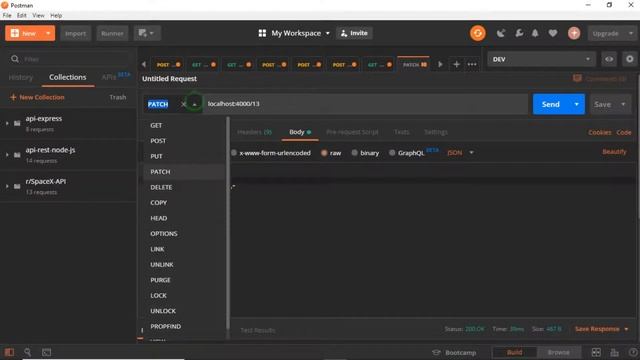The height and width of the screenshot is (360, 640).
Task: Click the heart icon in header
Action: [x=553, y=33]
